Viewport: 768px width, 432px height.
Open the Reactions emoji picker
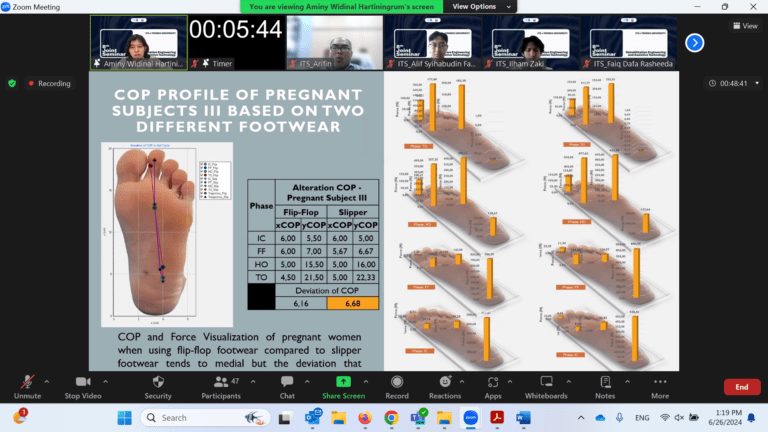[x=444, y=386]
